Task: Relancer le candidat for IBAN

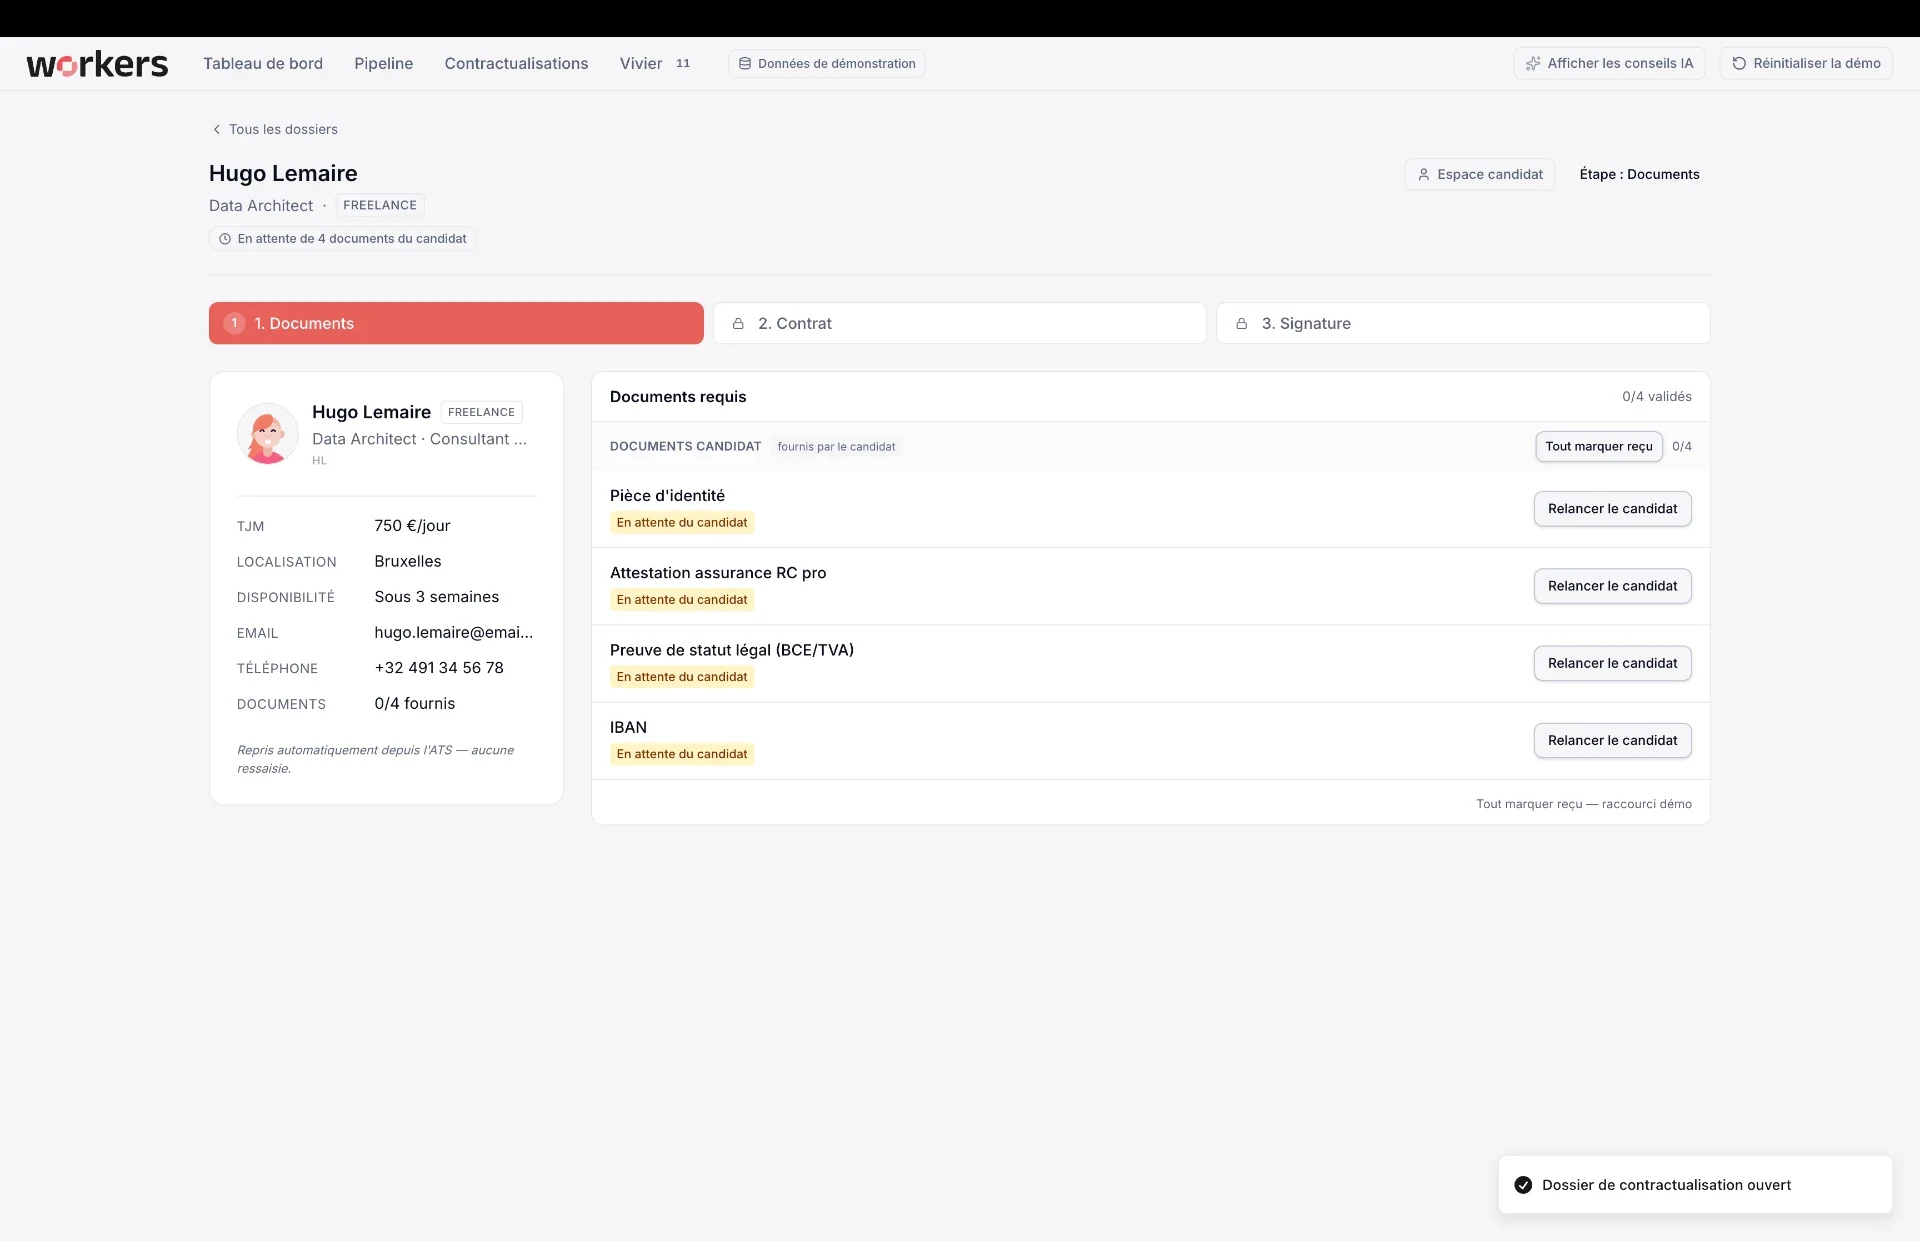Action: tap(1613, 741)
